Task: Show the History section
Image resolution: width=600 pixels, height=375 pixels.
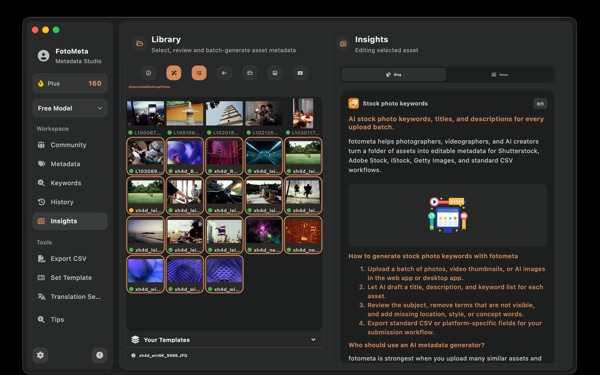Action: pos(70,202)
